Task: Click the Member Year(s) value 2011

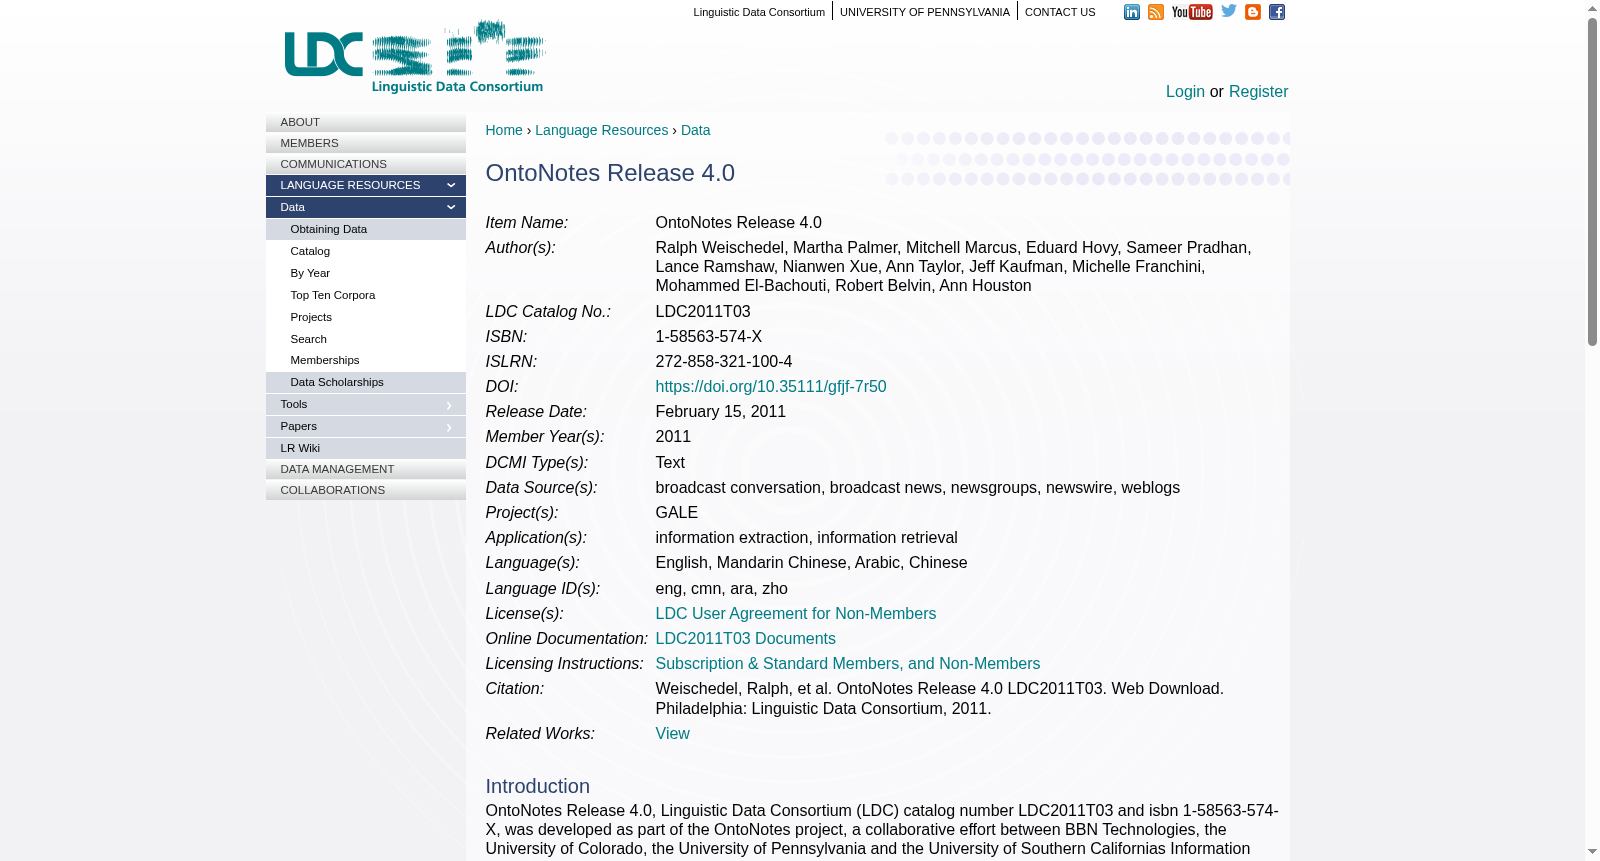Action: [x=673, y=436]
